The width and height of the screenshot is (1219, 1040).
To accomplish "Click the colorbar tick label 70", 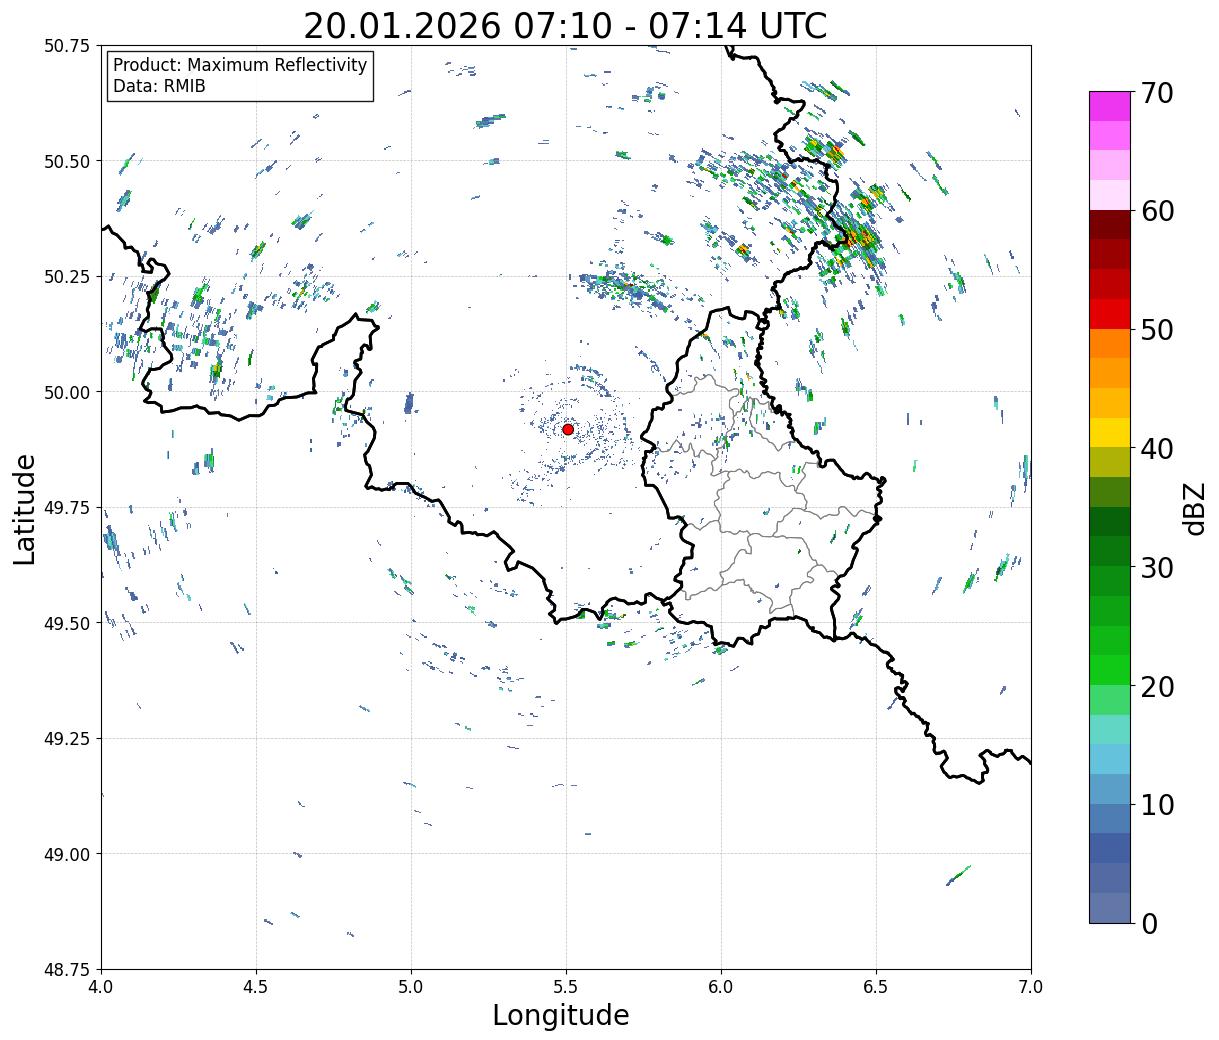I will (1156, 93).
